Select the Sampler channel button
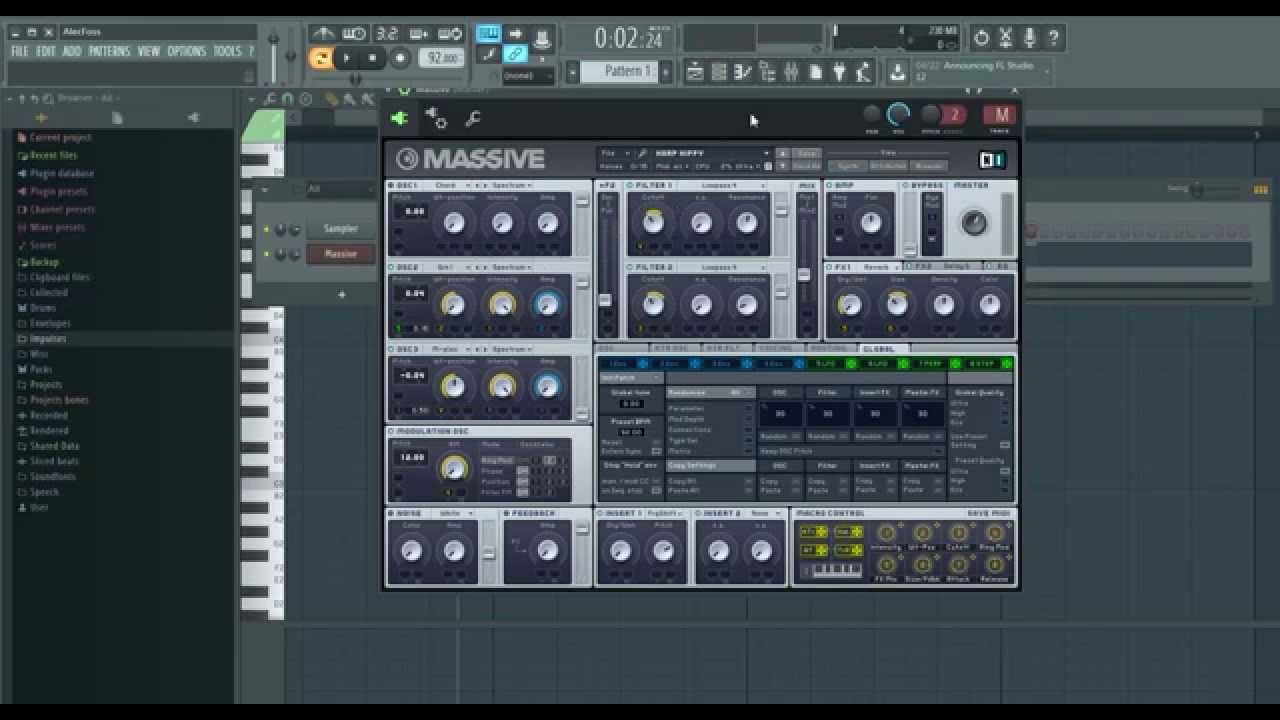This screenshot has width=1280, height=720. pos(340,229)
